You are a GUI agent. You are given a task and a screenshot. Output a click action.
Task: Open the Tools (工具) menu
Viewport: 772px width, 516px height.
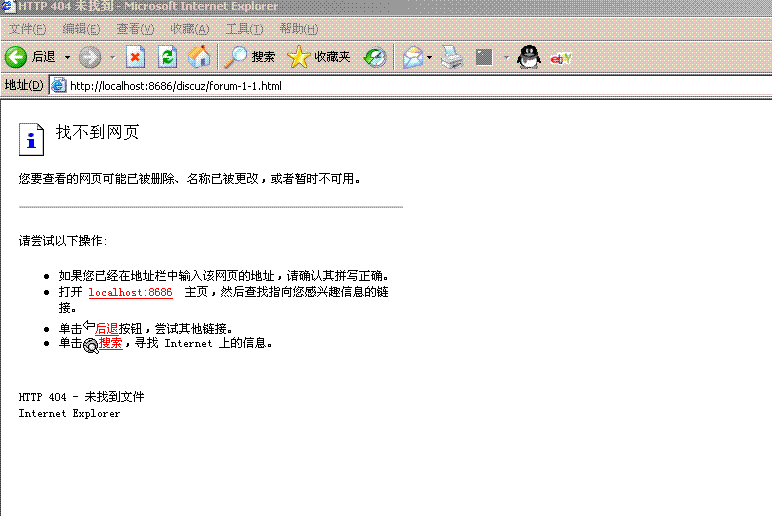click(244, 29)
